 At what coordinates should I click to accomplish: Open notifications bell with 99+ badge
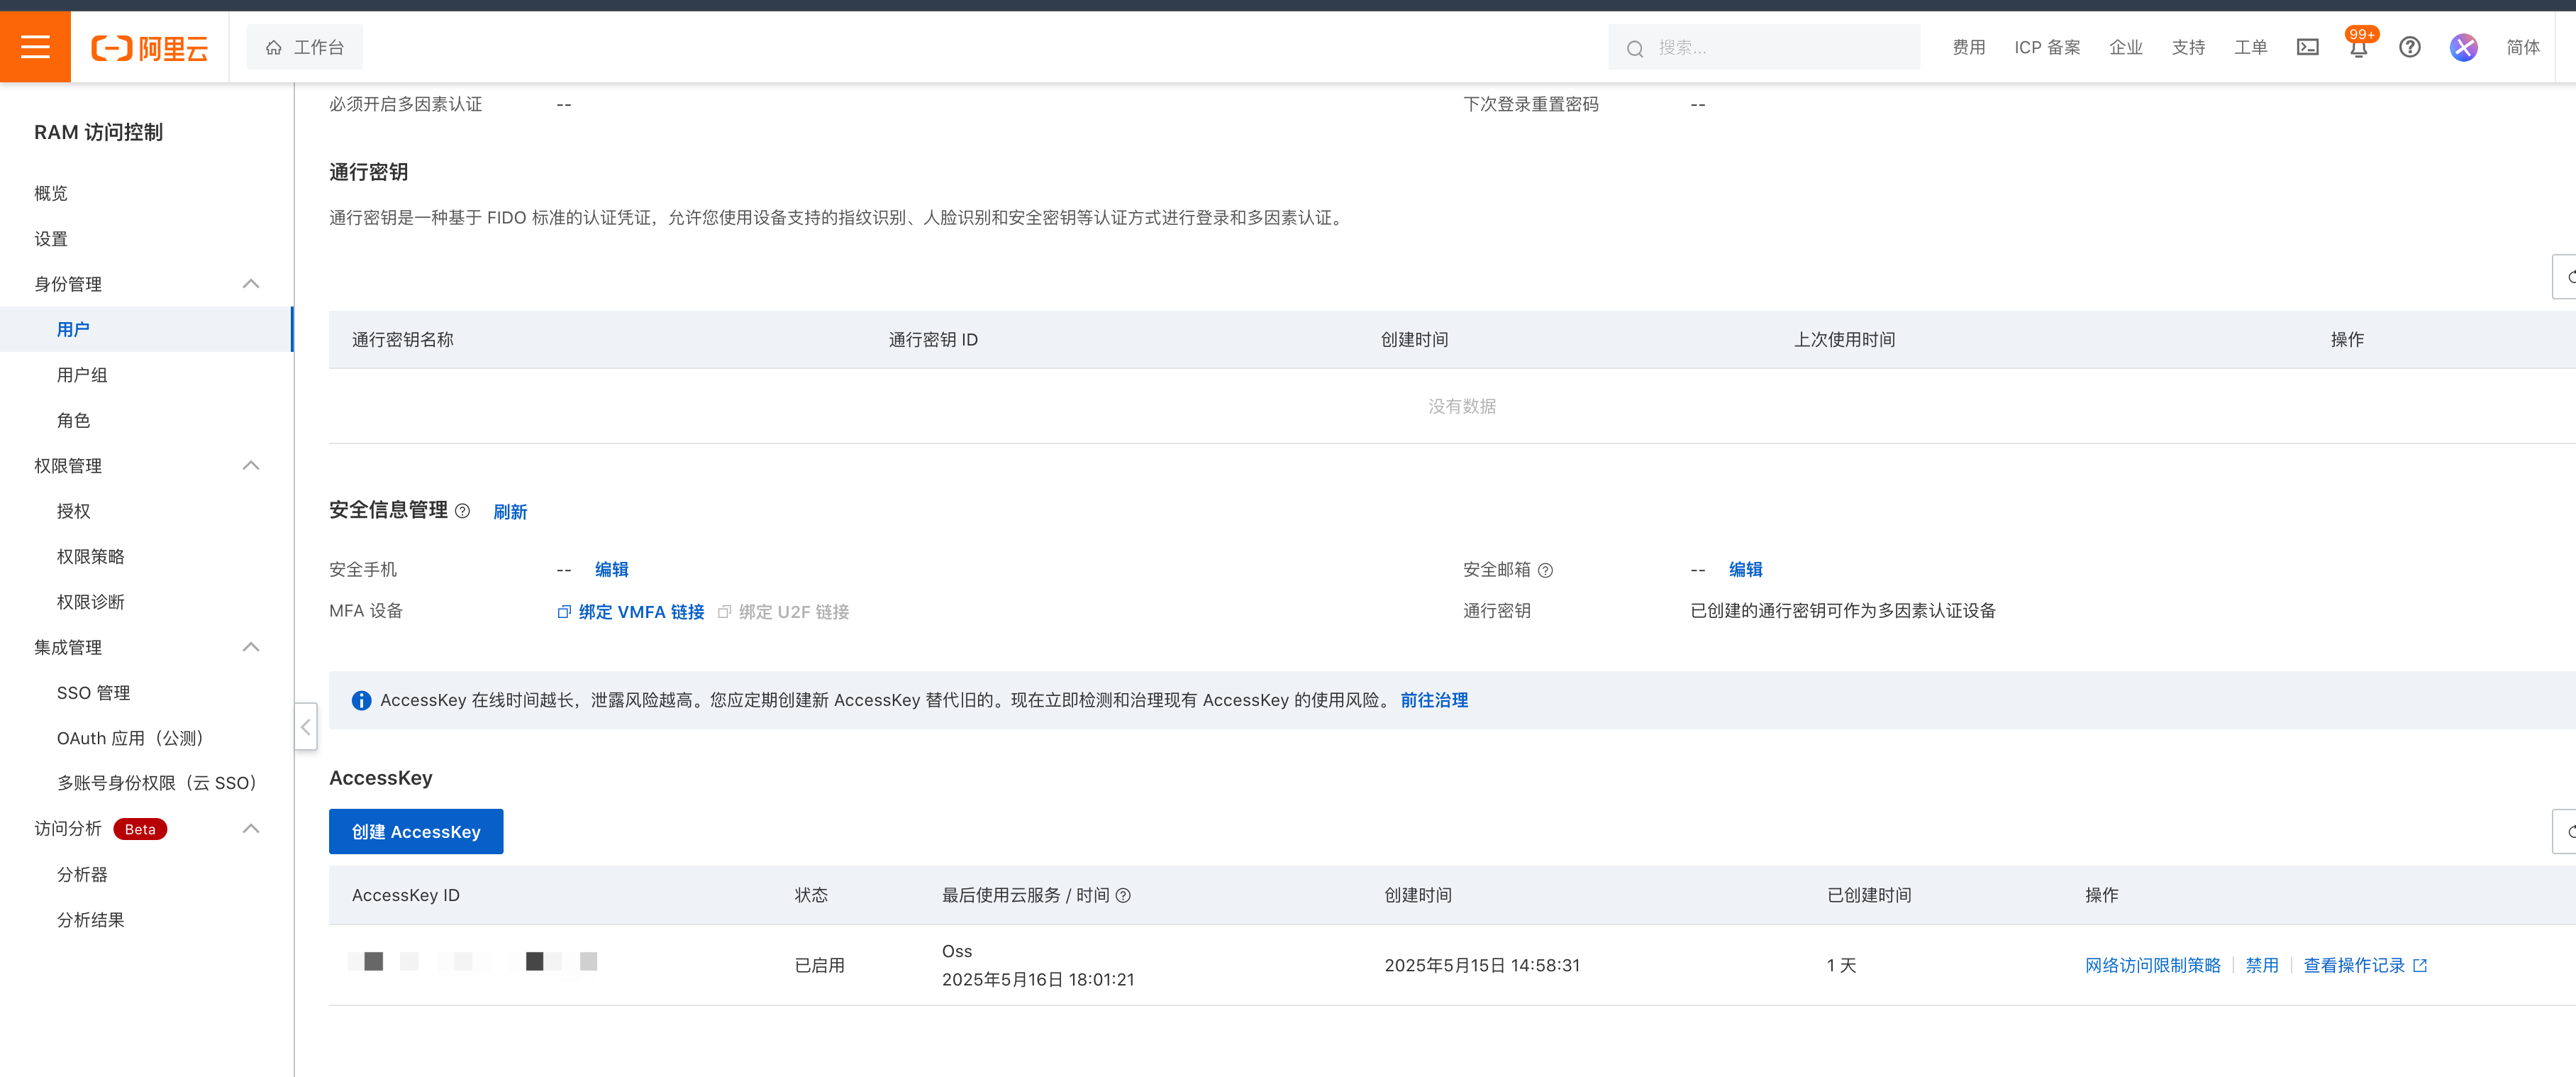[2358, 48]
